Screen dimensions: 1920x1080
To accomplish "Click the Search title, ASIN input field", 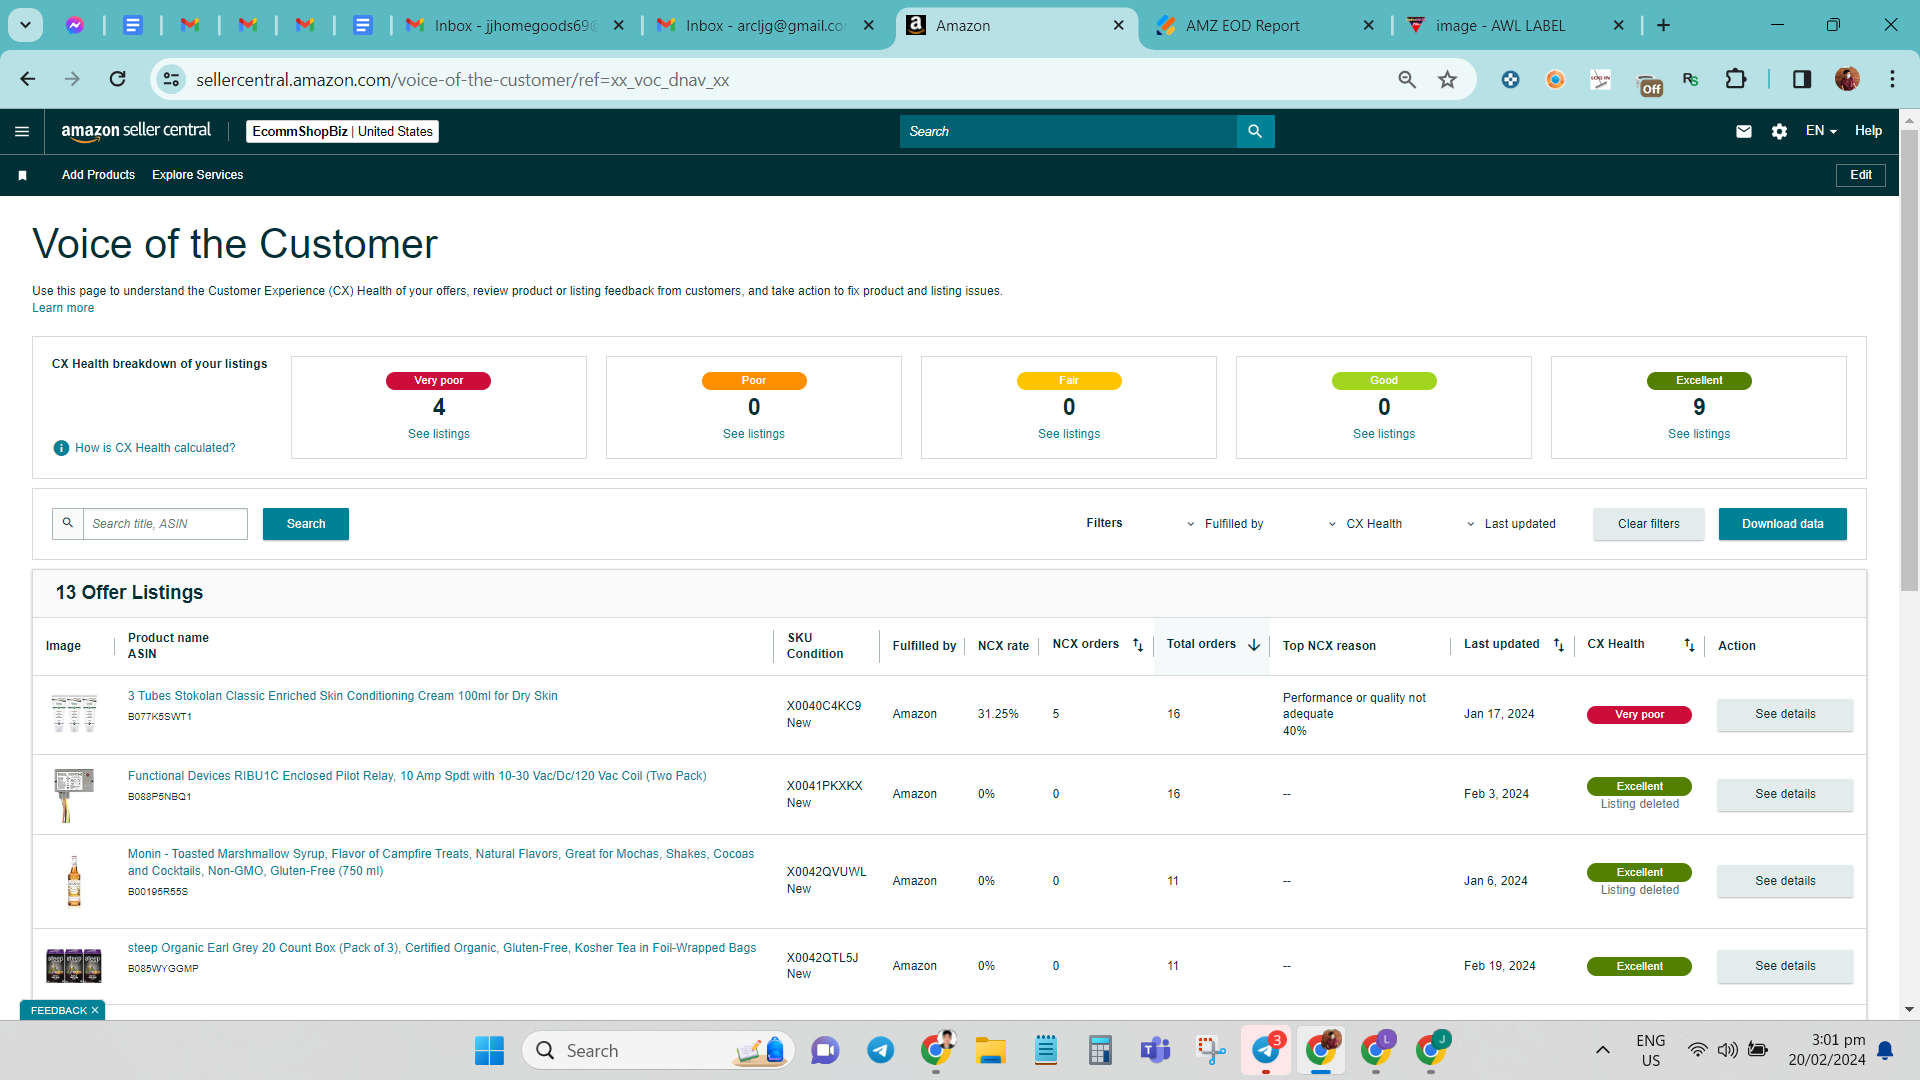I will coord(165,524).
